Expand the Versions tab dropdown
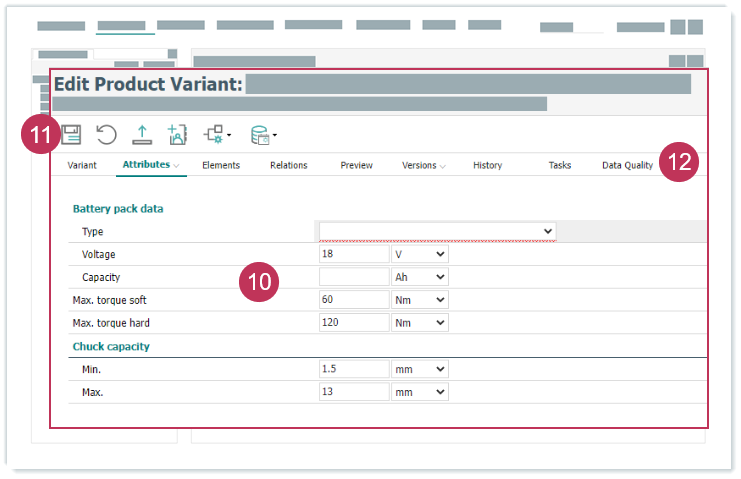 pos(424,165)
